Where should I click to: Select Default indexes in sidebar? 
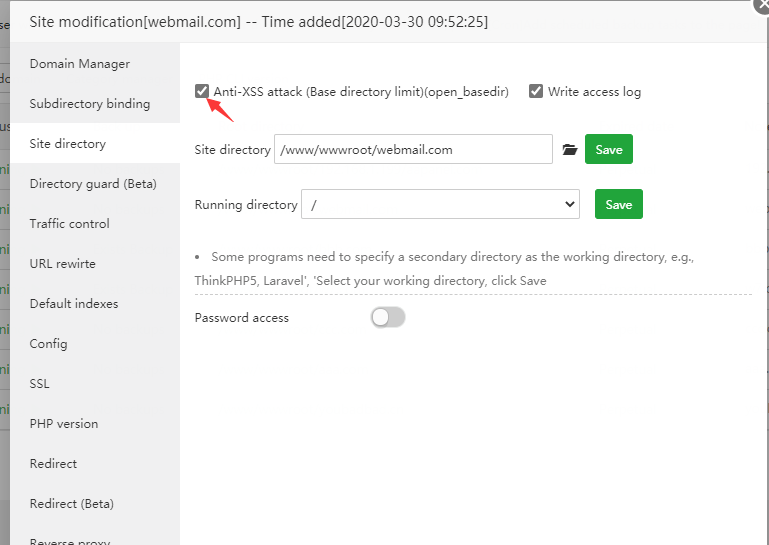[74, 304]
